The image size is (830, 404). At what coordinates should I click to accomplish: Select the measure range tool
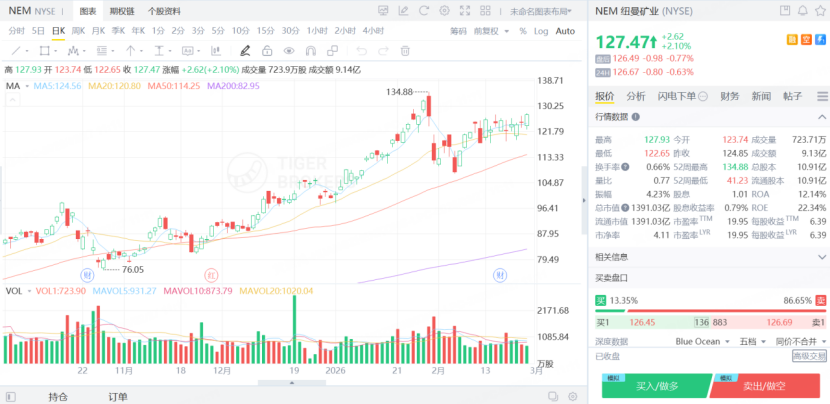(159, 51)
